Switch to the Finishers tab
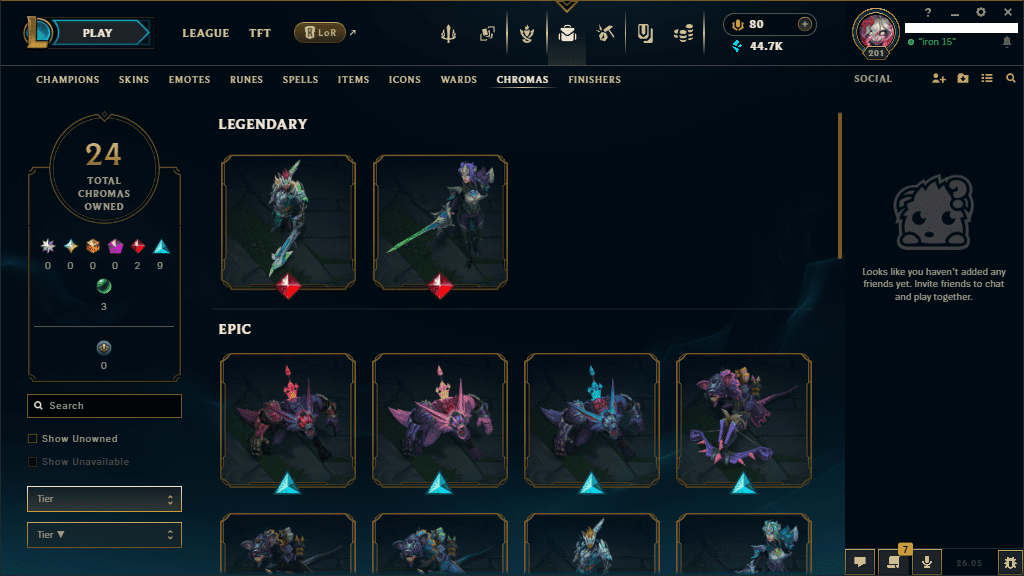Image resolution: width=1024 pixels, height=576 pixels. click(594, 80)
